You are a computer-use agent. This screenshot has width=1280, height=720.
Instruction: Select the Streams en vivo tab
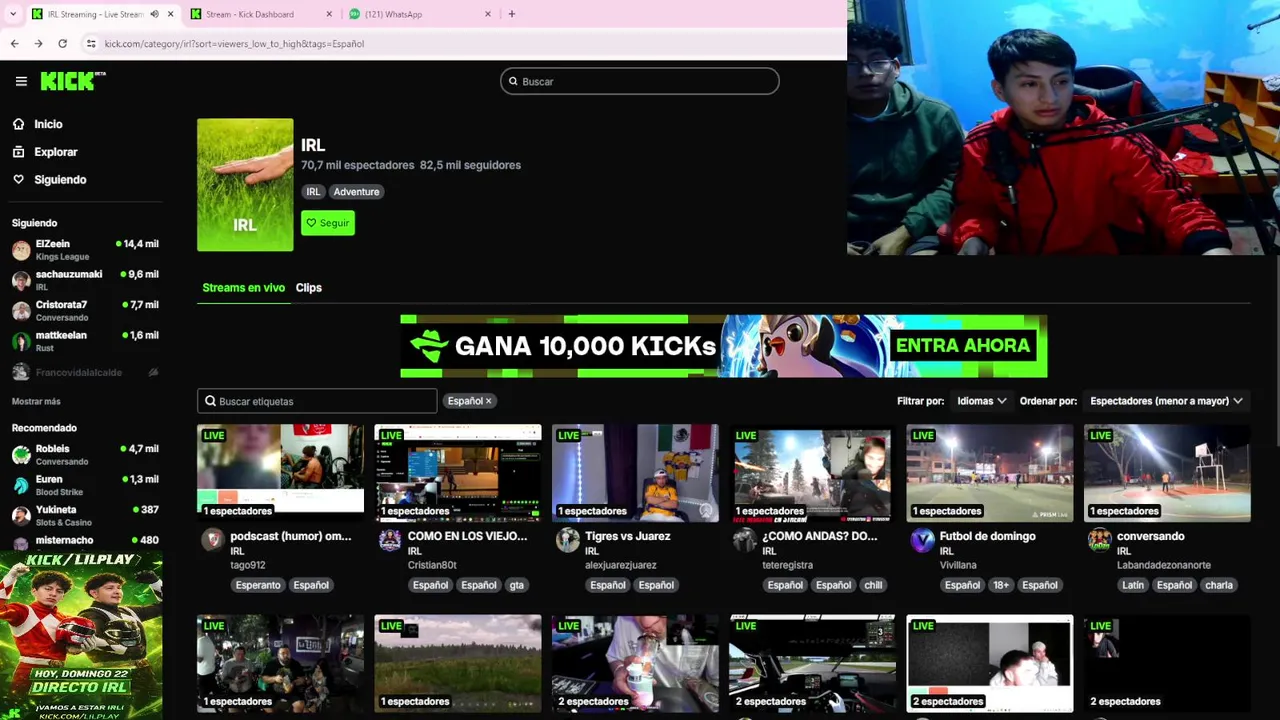click(243, 288)
